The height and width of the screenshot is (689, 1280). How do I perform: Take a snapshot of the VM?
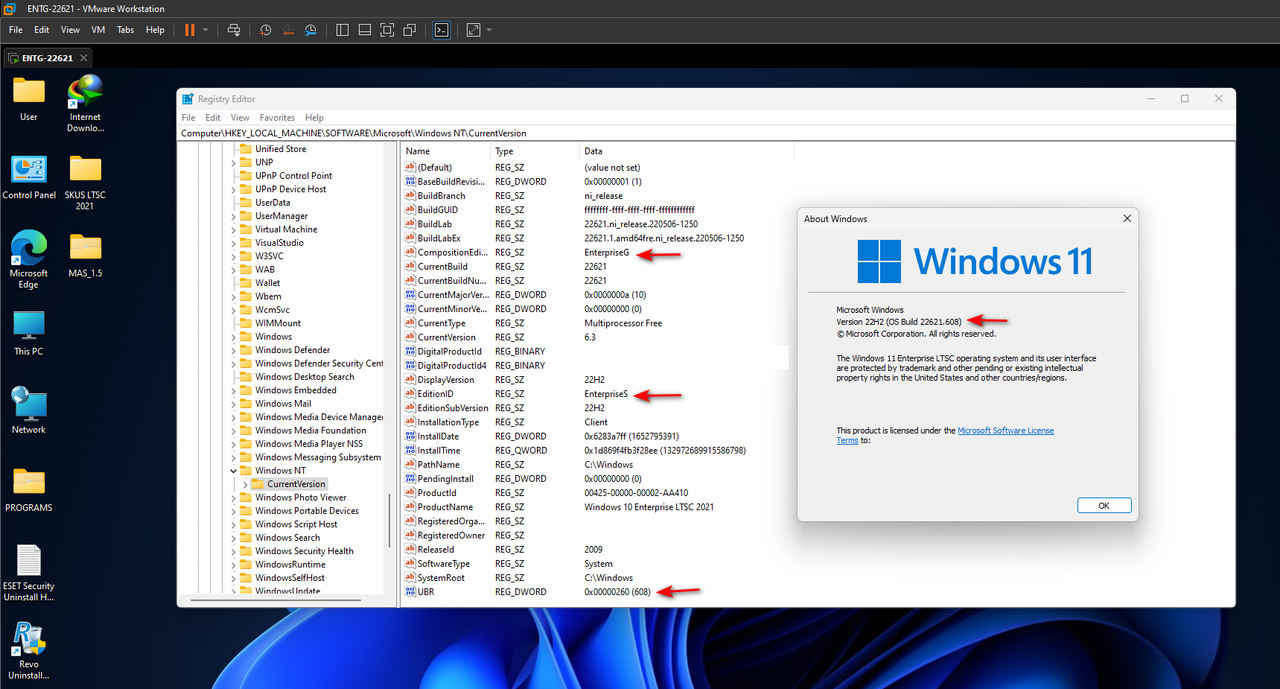click(x=265, y=30)
